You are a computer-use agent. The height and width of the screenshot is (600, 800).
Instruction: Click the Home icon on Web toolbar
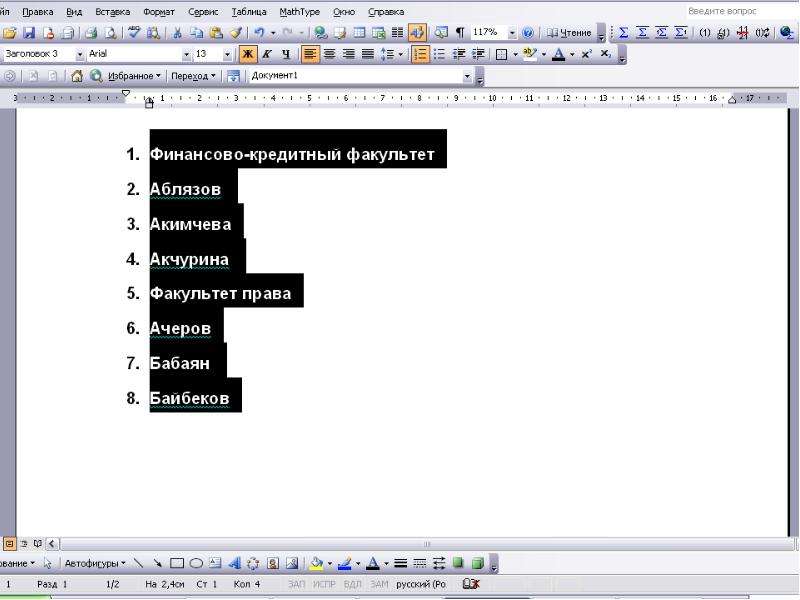77,76
